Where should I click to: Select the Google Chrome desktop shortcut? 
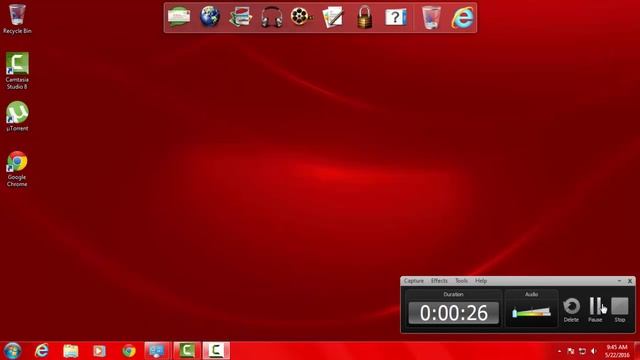point(17,169)
